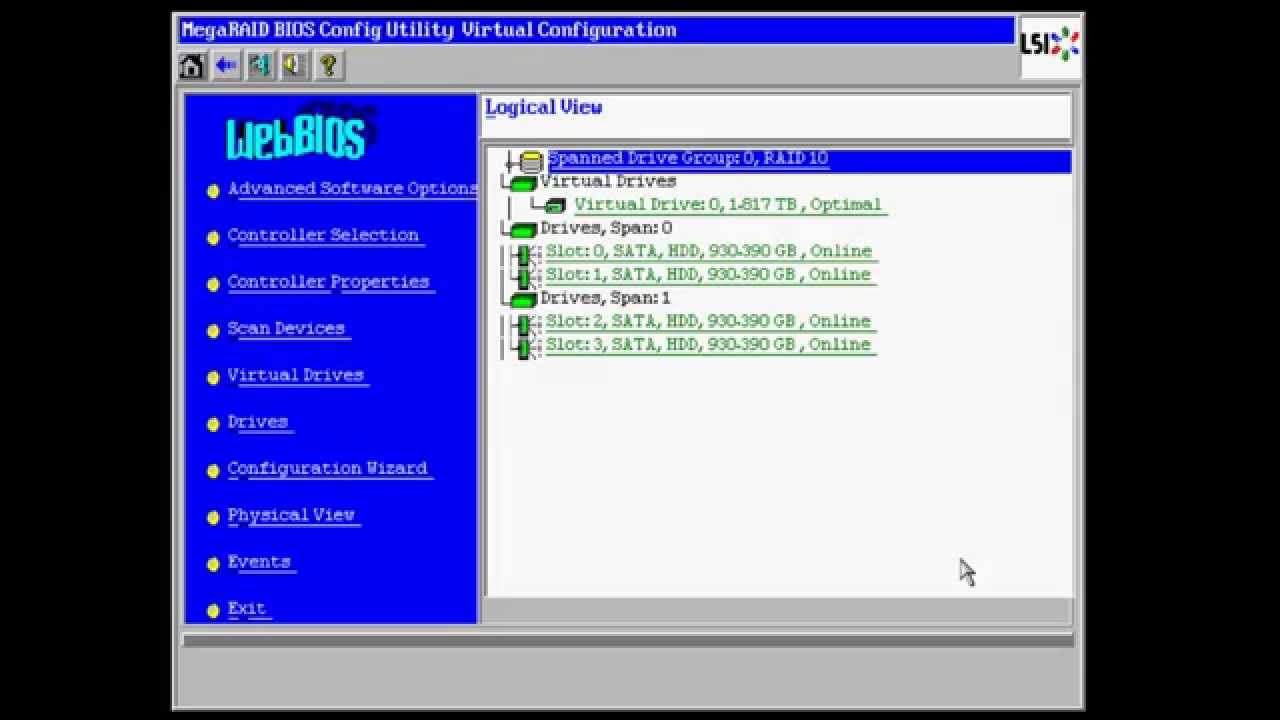
Task: Click the Home toolbar icon
Action: pyautogui.click(x=192, y=66)
